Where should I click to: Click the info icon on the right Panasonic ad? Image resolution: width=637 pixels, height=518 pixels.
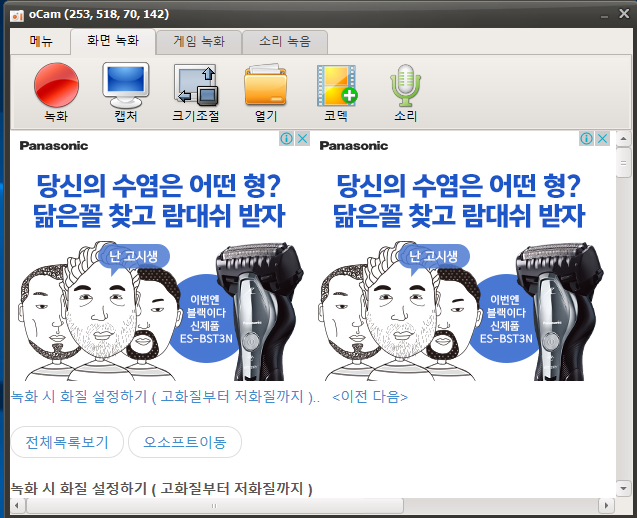pyautogui.click(x=586, y=139)
